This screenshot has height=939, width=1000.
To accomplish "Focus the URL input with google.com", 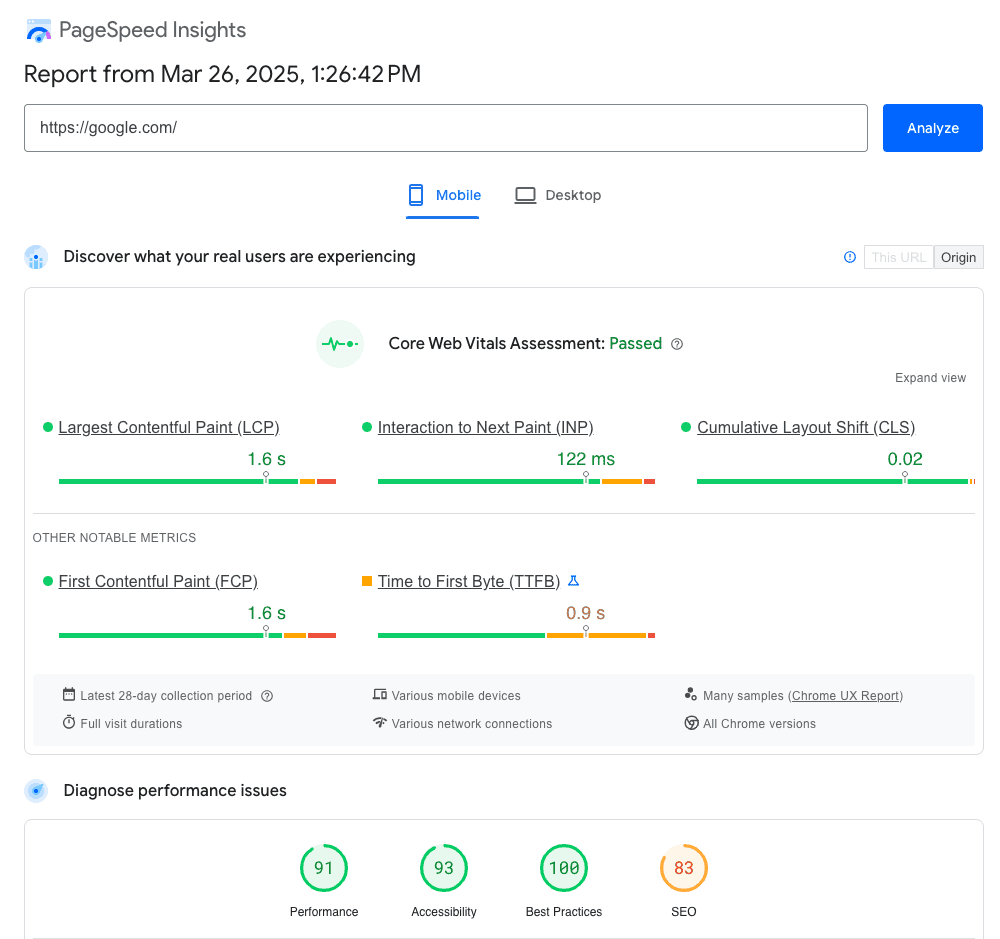I will point(446,128).
